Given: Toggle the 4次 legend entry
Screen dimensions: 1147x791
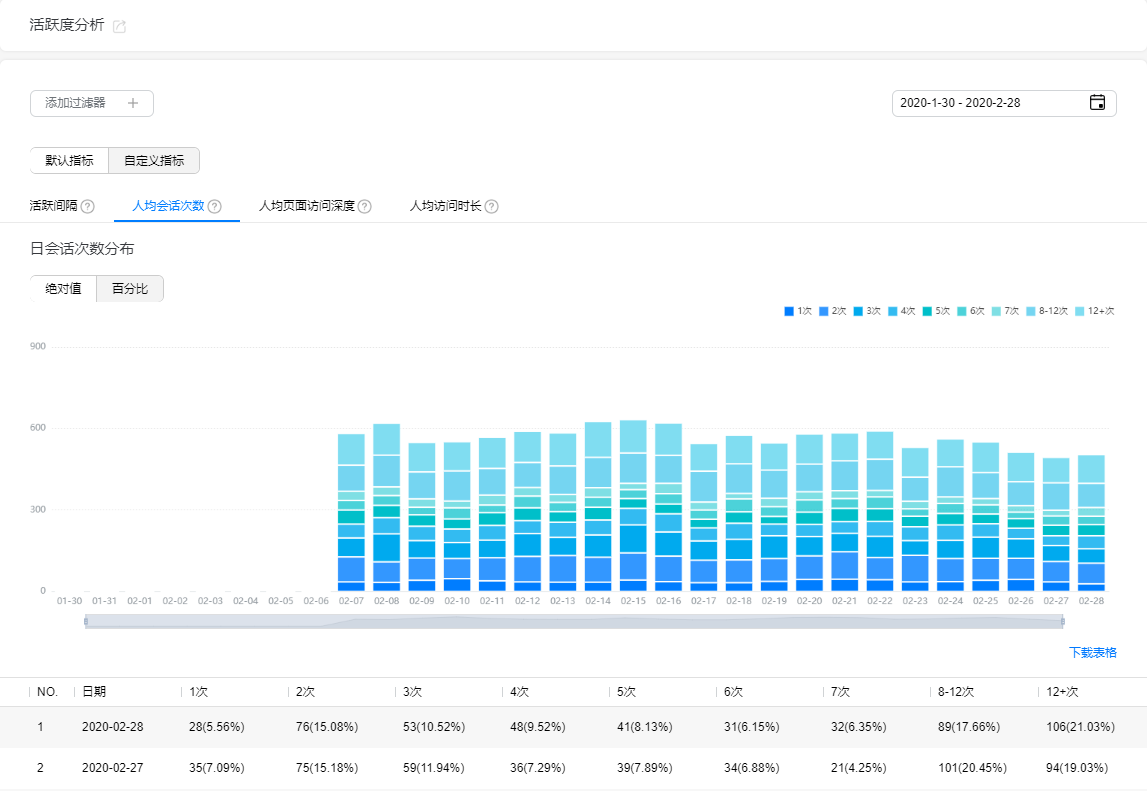Looking at the screenshot, I should click(901, 311).
